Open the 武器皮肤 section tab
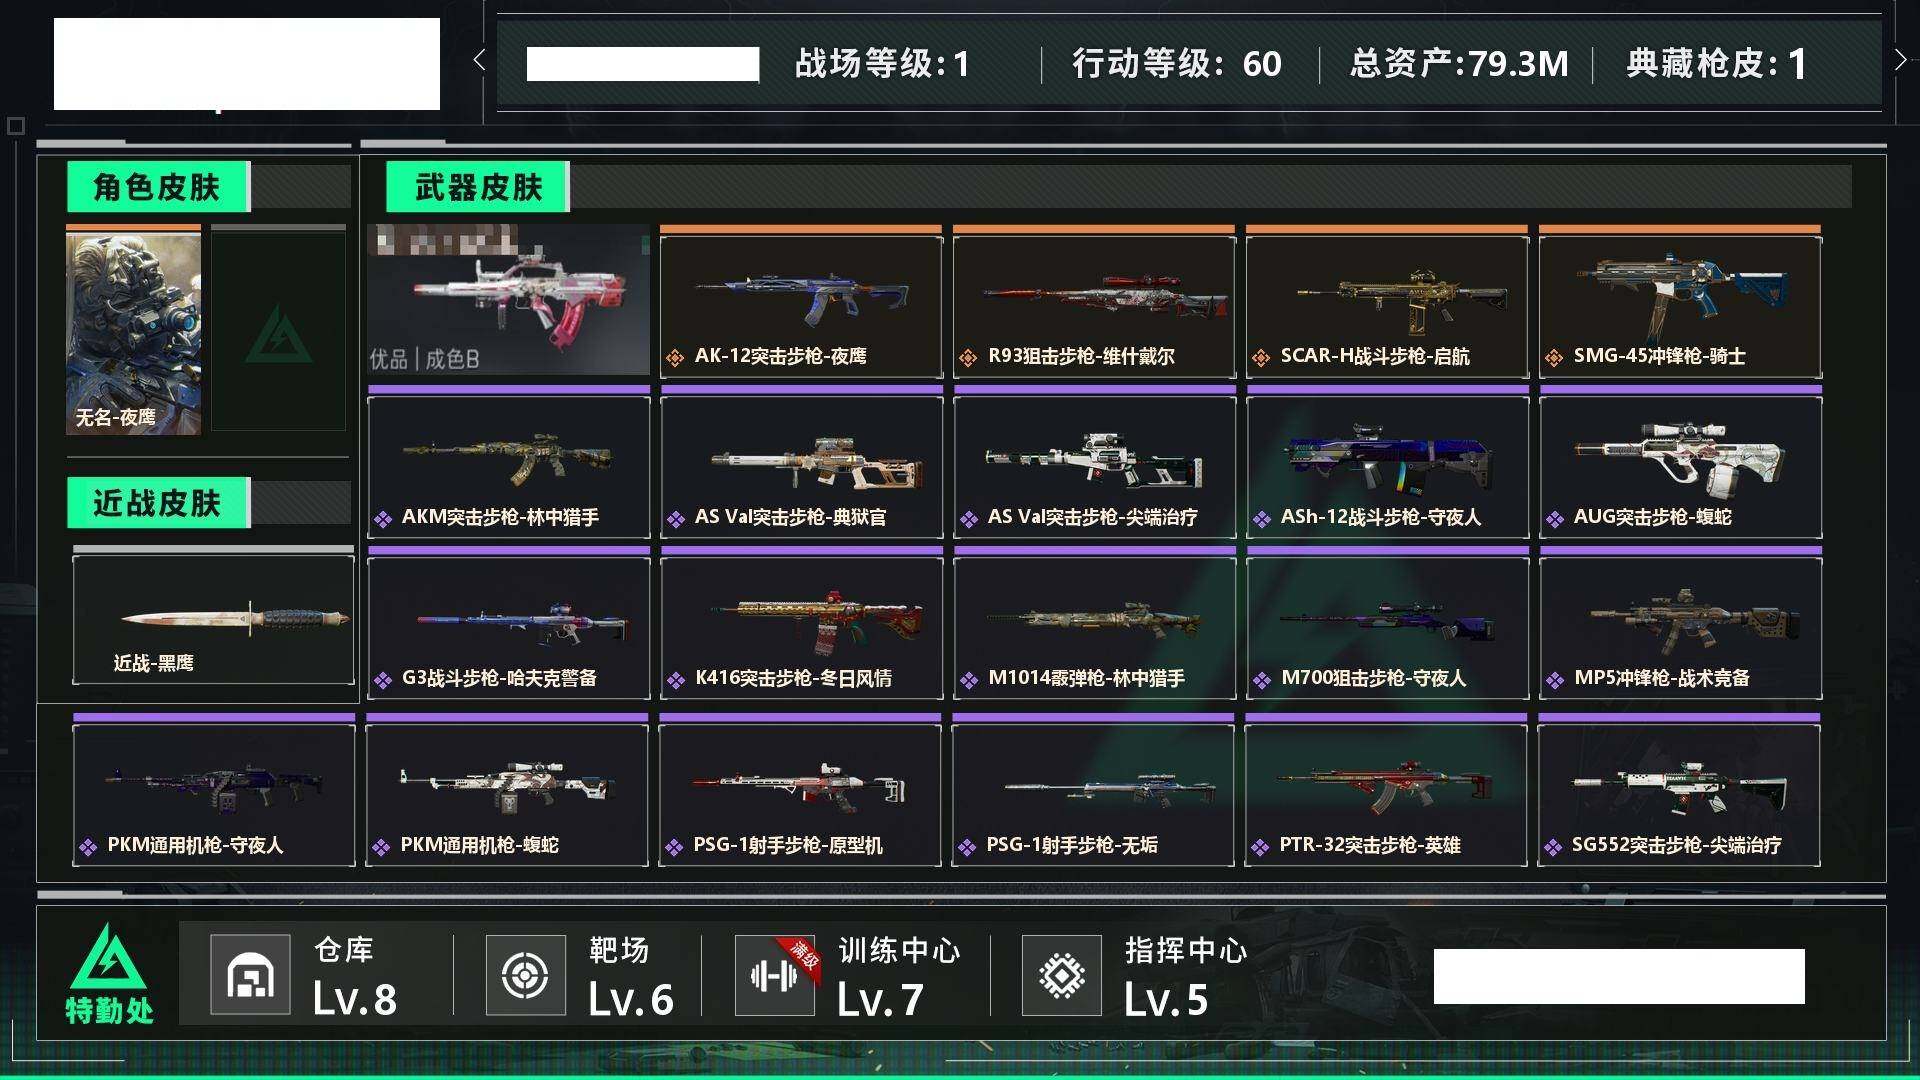The height and width of the screenshot is (1080, 1920). click(x=478, y=187)
